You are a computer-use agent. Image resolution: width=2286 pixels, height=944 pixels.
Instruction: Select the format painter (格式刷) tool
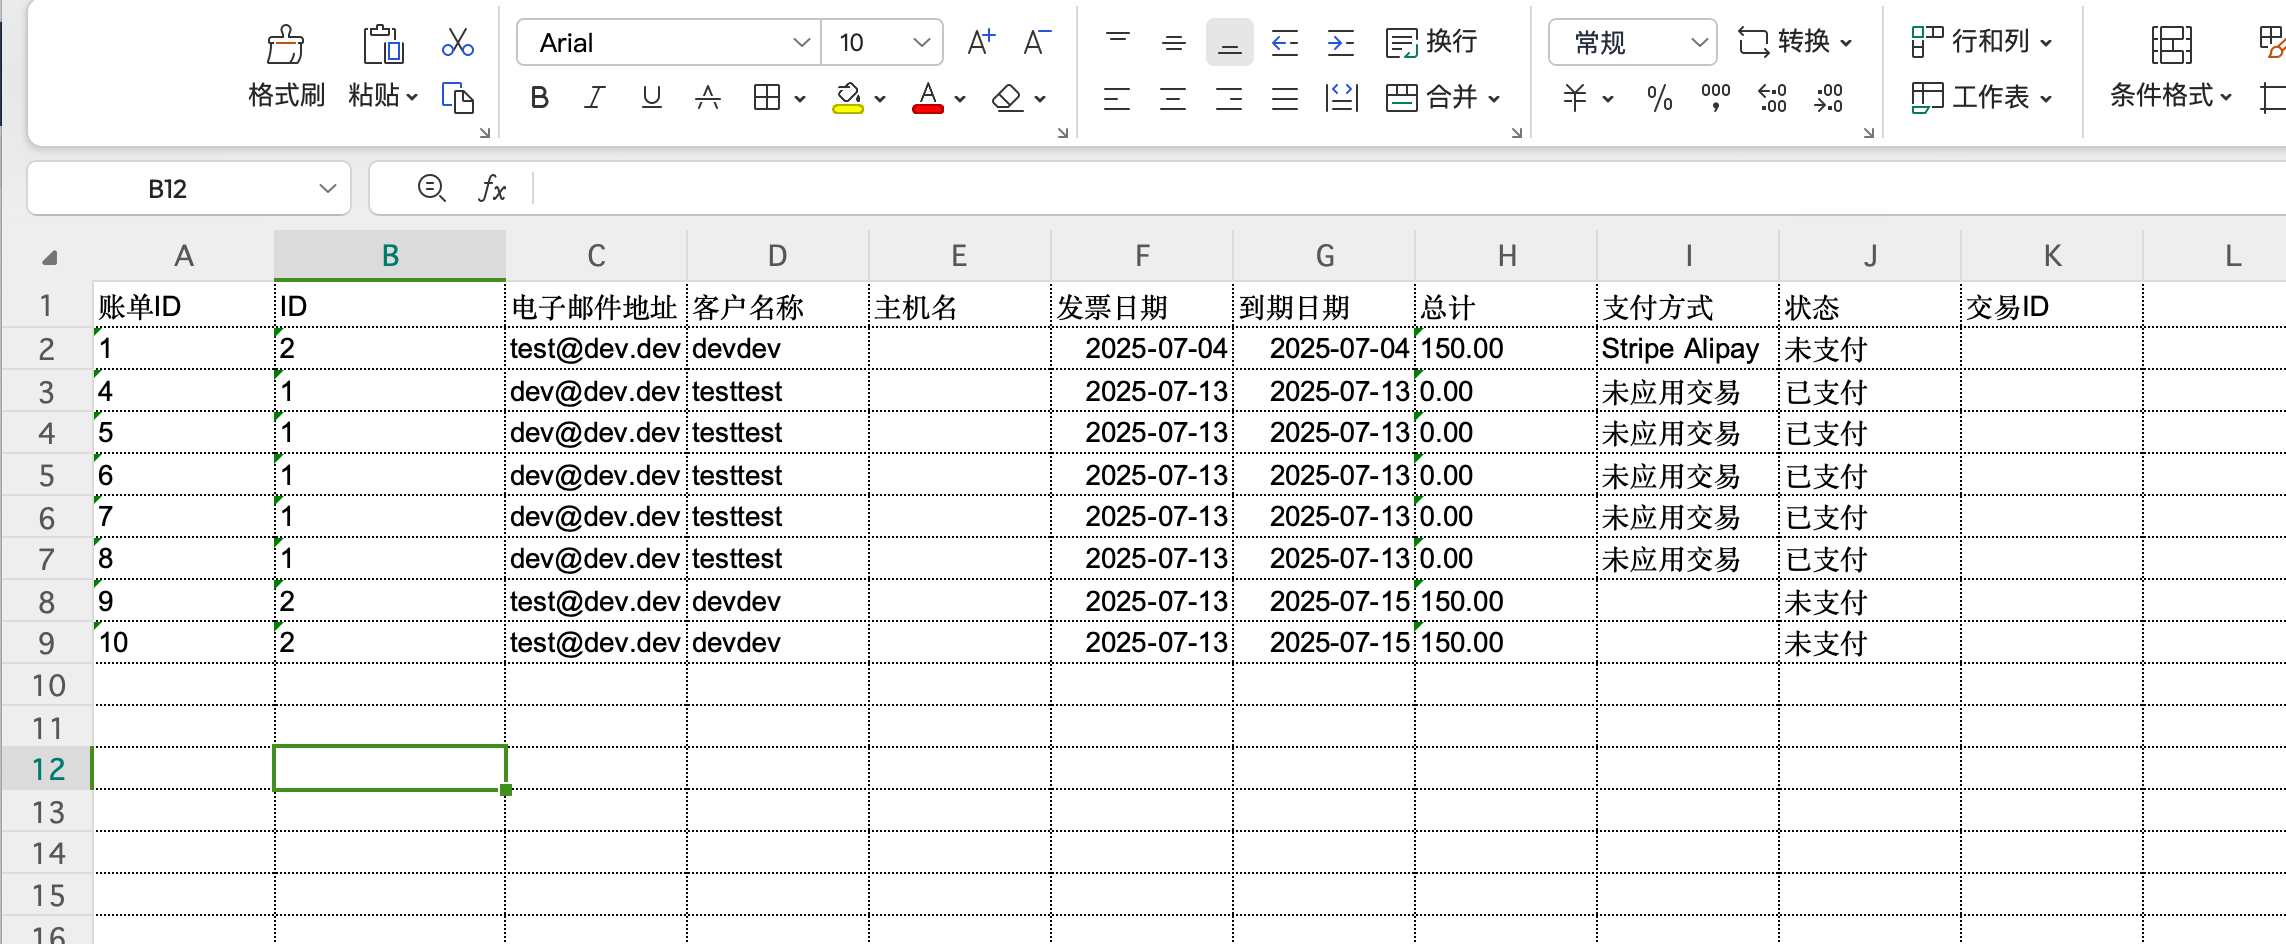tap(285, 65)
